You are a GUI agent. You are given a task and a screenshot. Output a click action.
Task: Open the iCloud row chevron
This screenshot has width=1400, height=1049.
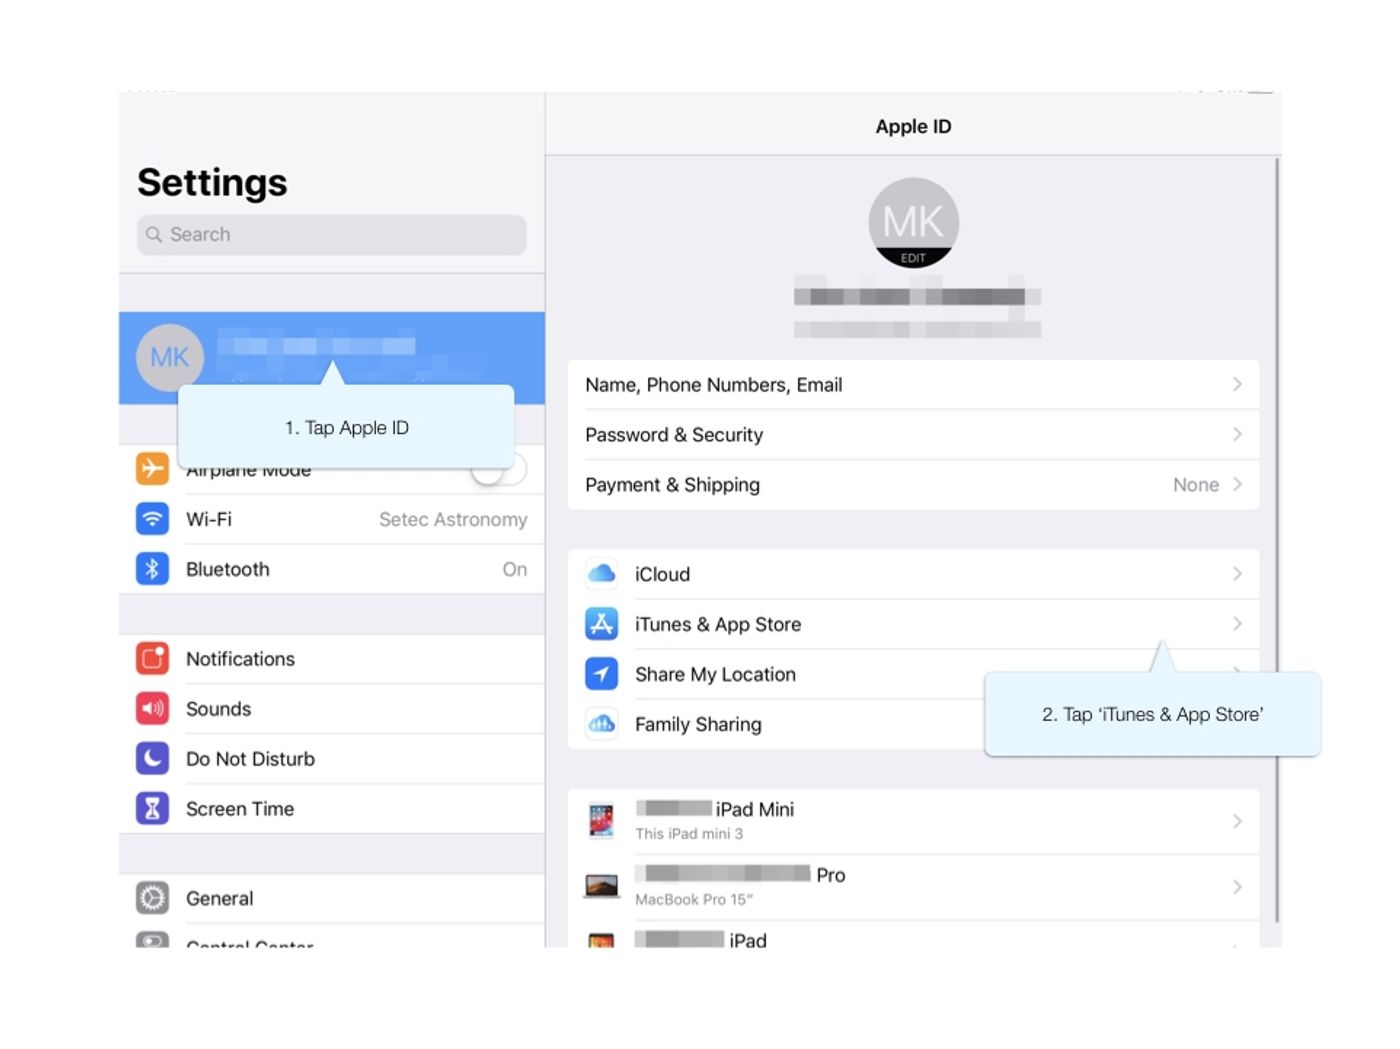coord(1237,574)
